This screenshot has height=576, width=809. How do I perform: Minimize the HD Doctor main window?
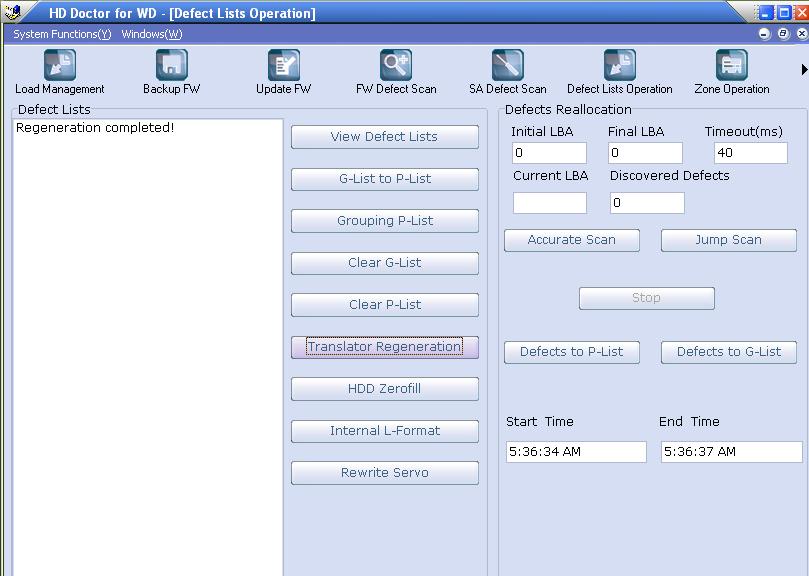767,13
